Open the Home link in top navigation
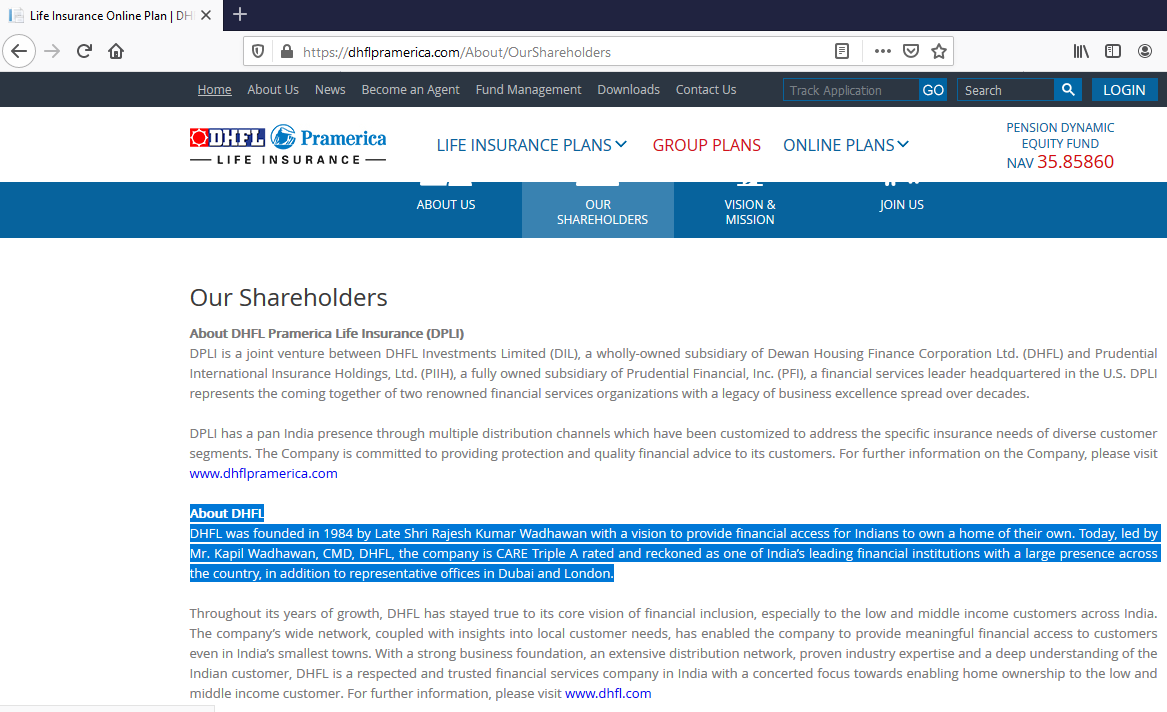 point(214,89)
